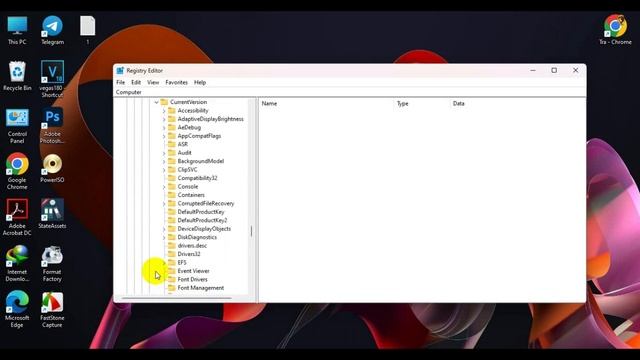Select the EFS key

182,262
